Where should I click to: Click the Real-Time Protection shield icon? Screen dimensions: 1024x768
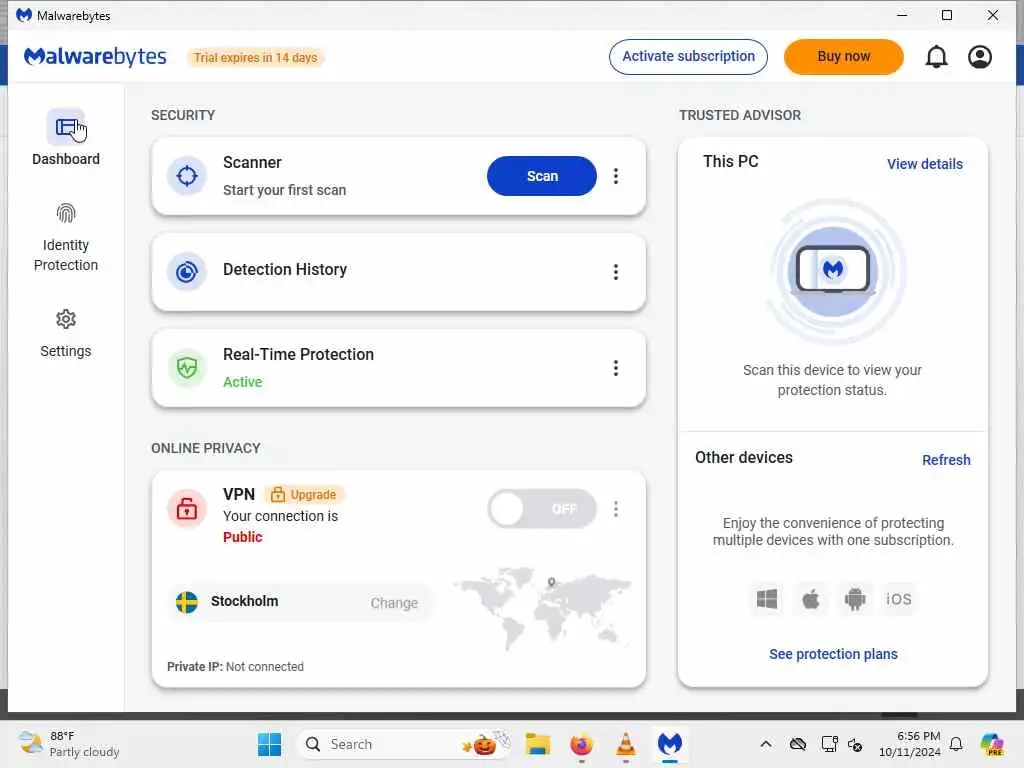click(187, 368)
